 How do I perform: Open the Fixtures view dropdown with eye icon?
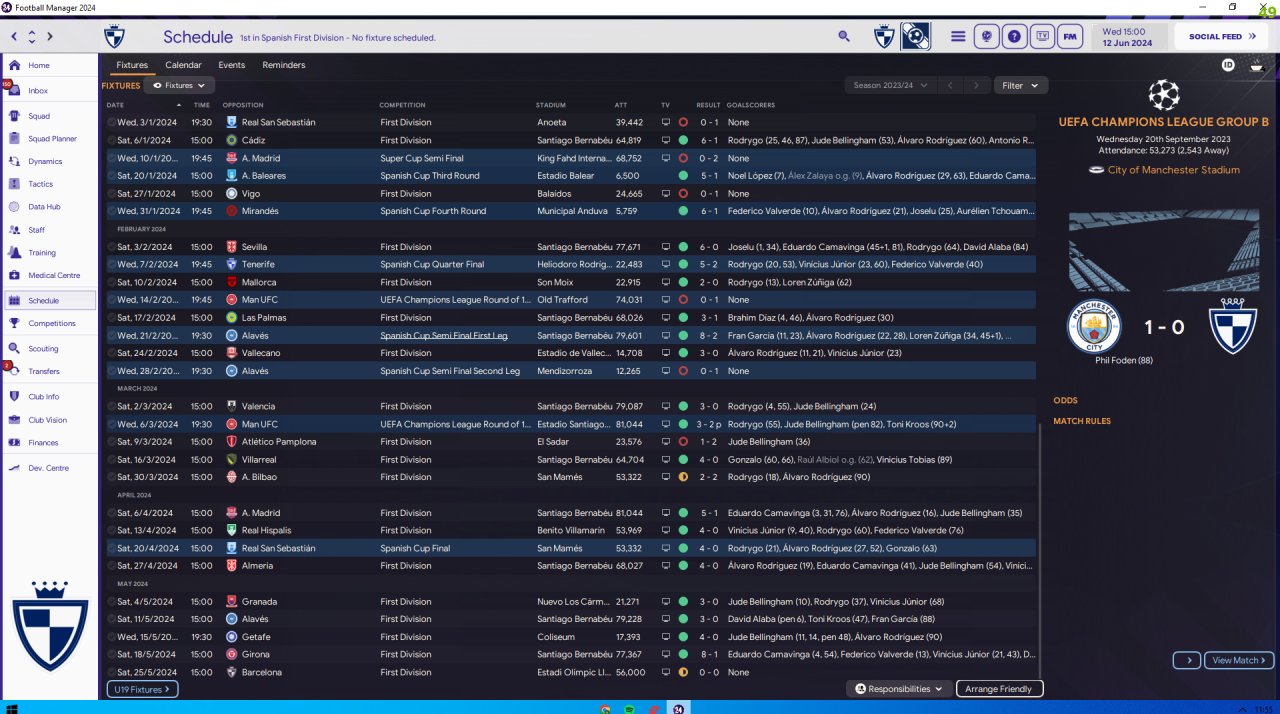[x=180, y=86]
